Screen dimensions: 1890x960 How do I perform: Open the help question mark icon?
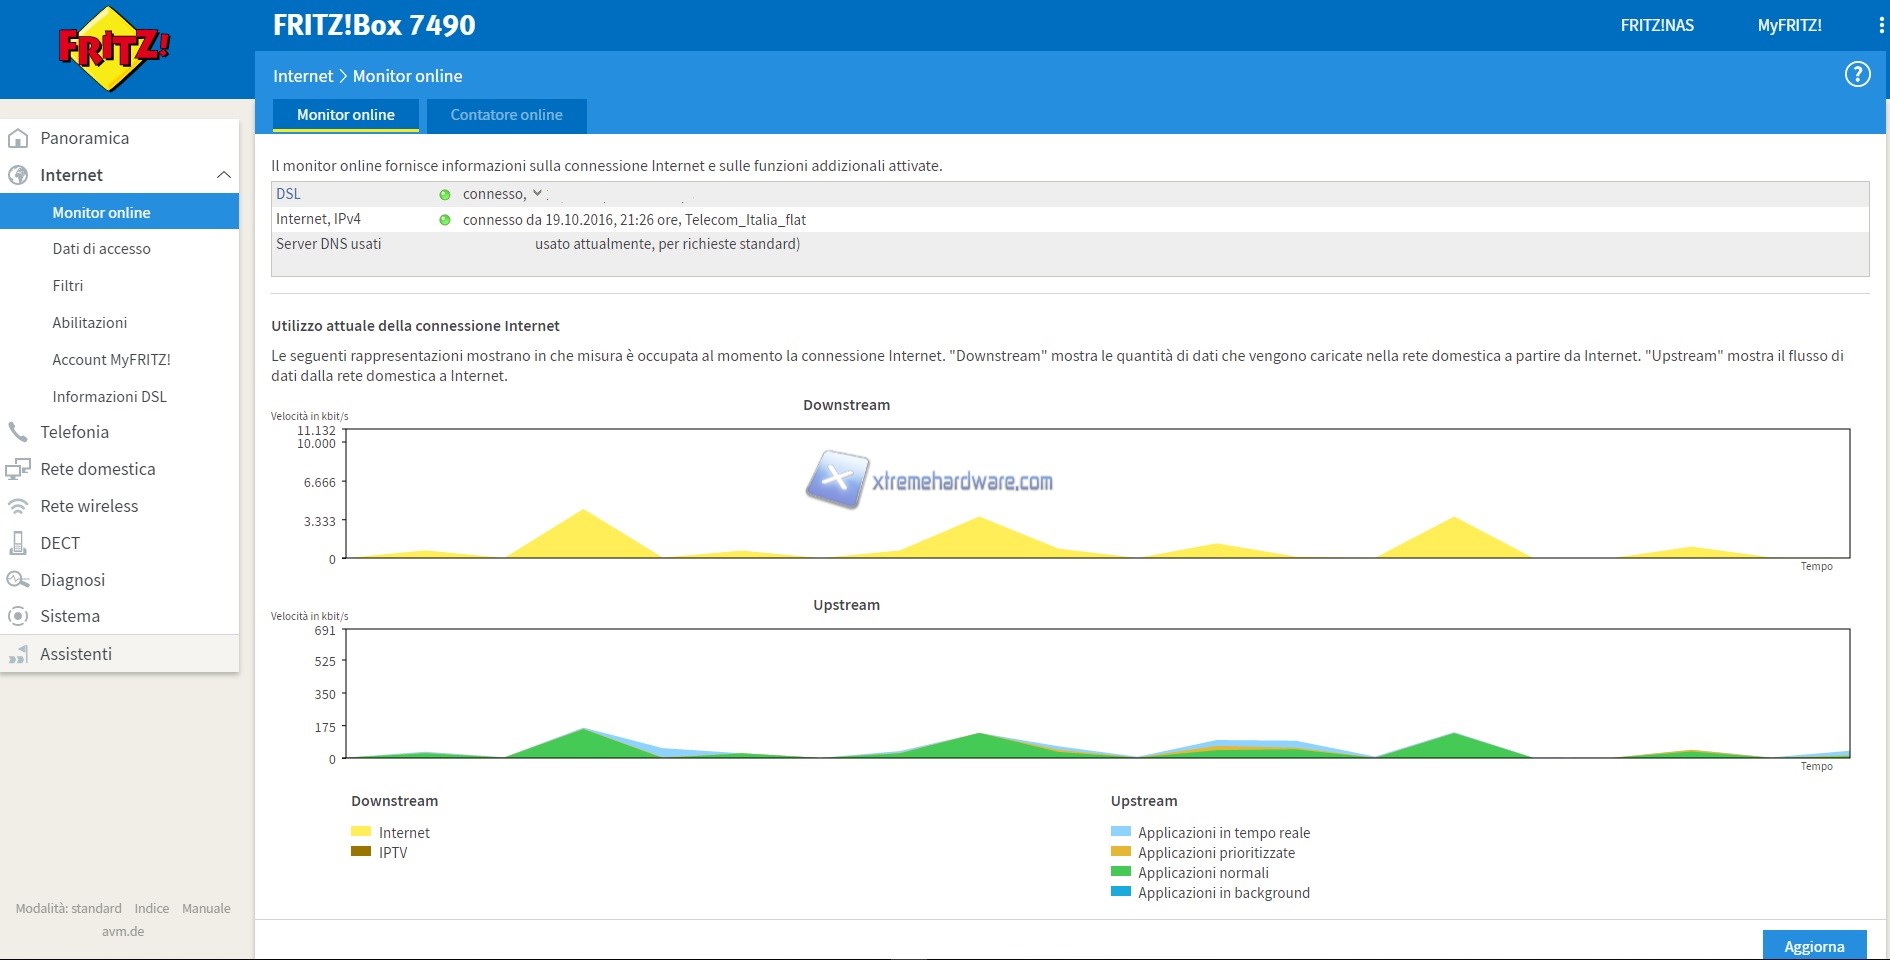(x=1857, y=74)
